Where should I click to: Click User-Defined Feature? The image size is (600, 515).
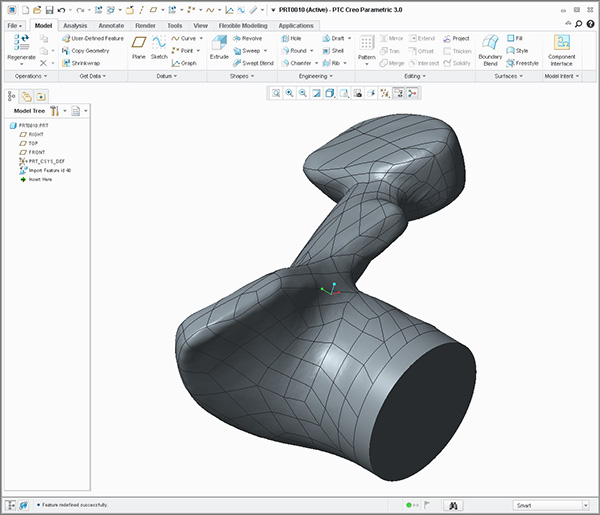93,38
